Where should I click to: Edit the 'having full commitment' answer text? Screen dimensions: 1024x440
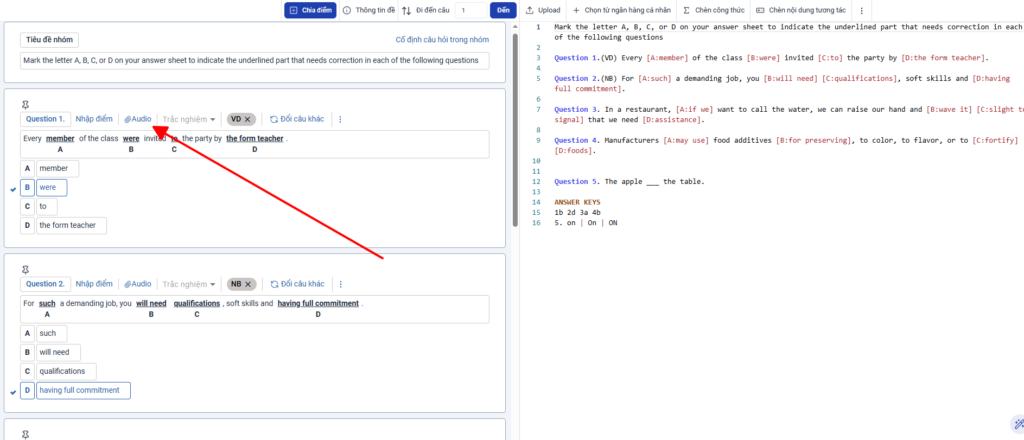(x=83, y=390)
